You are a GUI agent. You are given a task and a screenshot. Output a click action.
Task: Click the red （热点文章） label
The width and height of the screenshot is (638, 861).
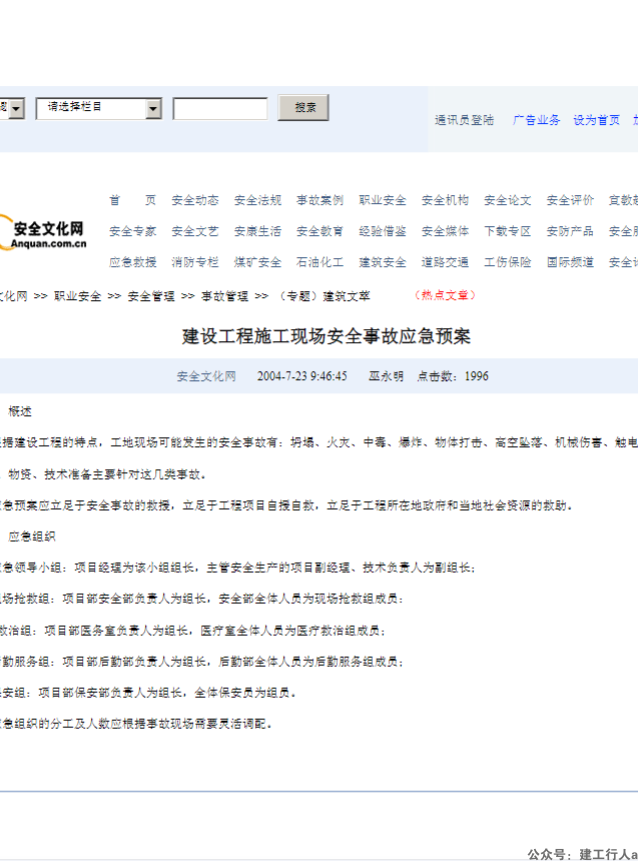(x=445, y=295)
